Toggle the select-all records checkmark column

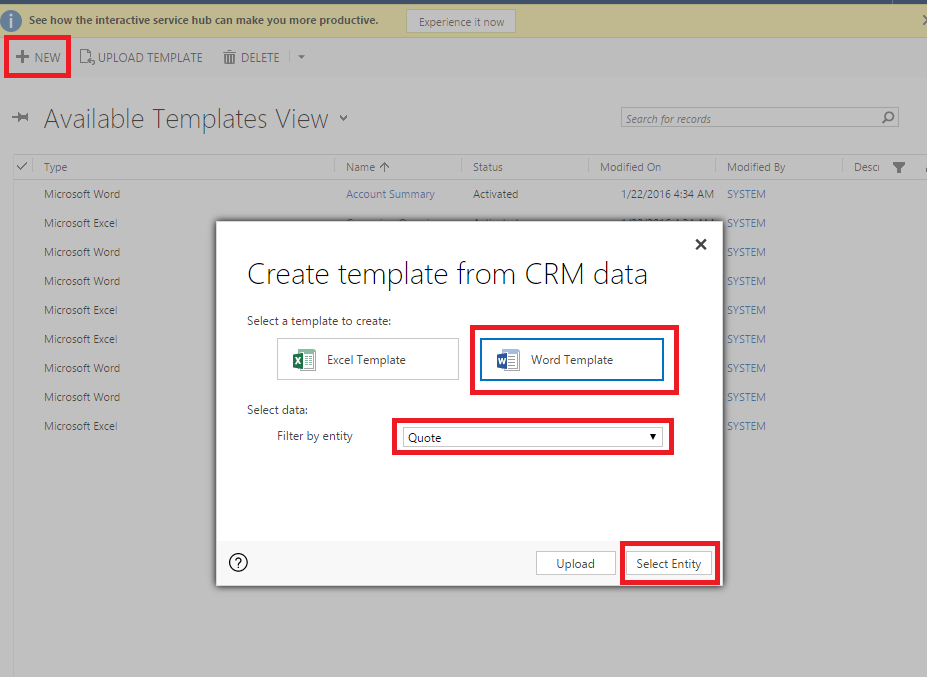click(x=22, y=166)
